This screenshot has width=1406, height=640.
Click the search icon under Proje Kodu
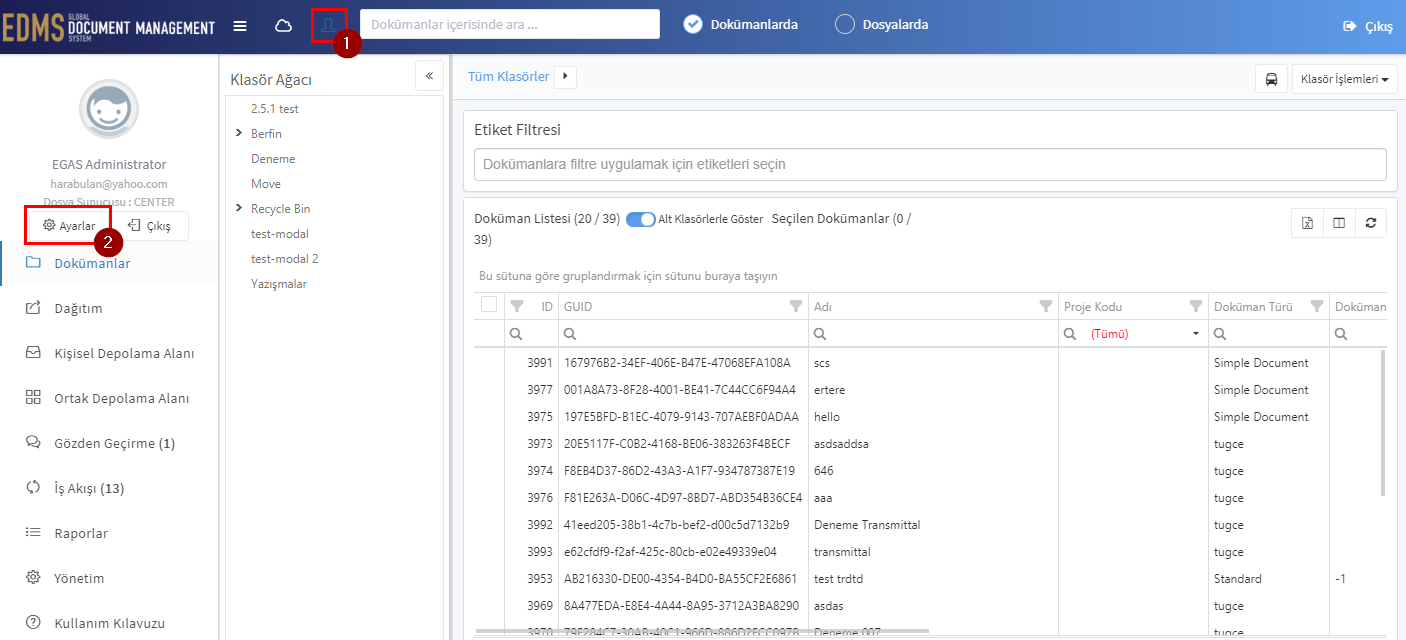coord(1070,333)
